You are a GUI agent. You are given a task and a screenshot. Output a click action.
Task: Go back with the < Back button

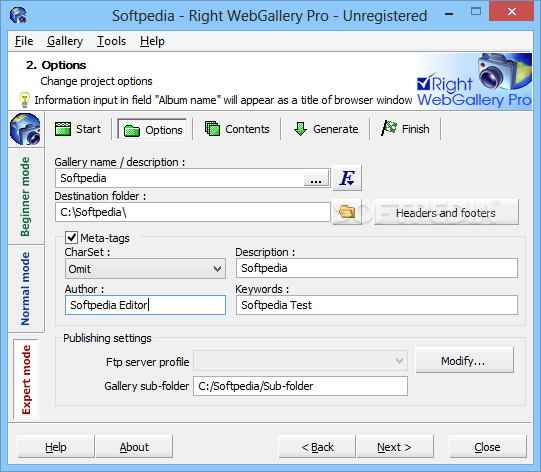coord(317,447)
